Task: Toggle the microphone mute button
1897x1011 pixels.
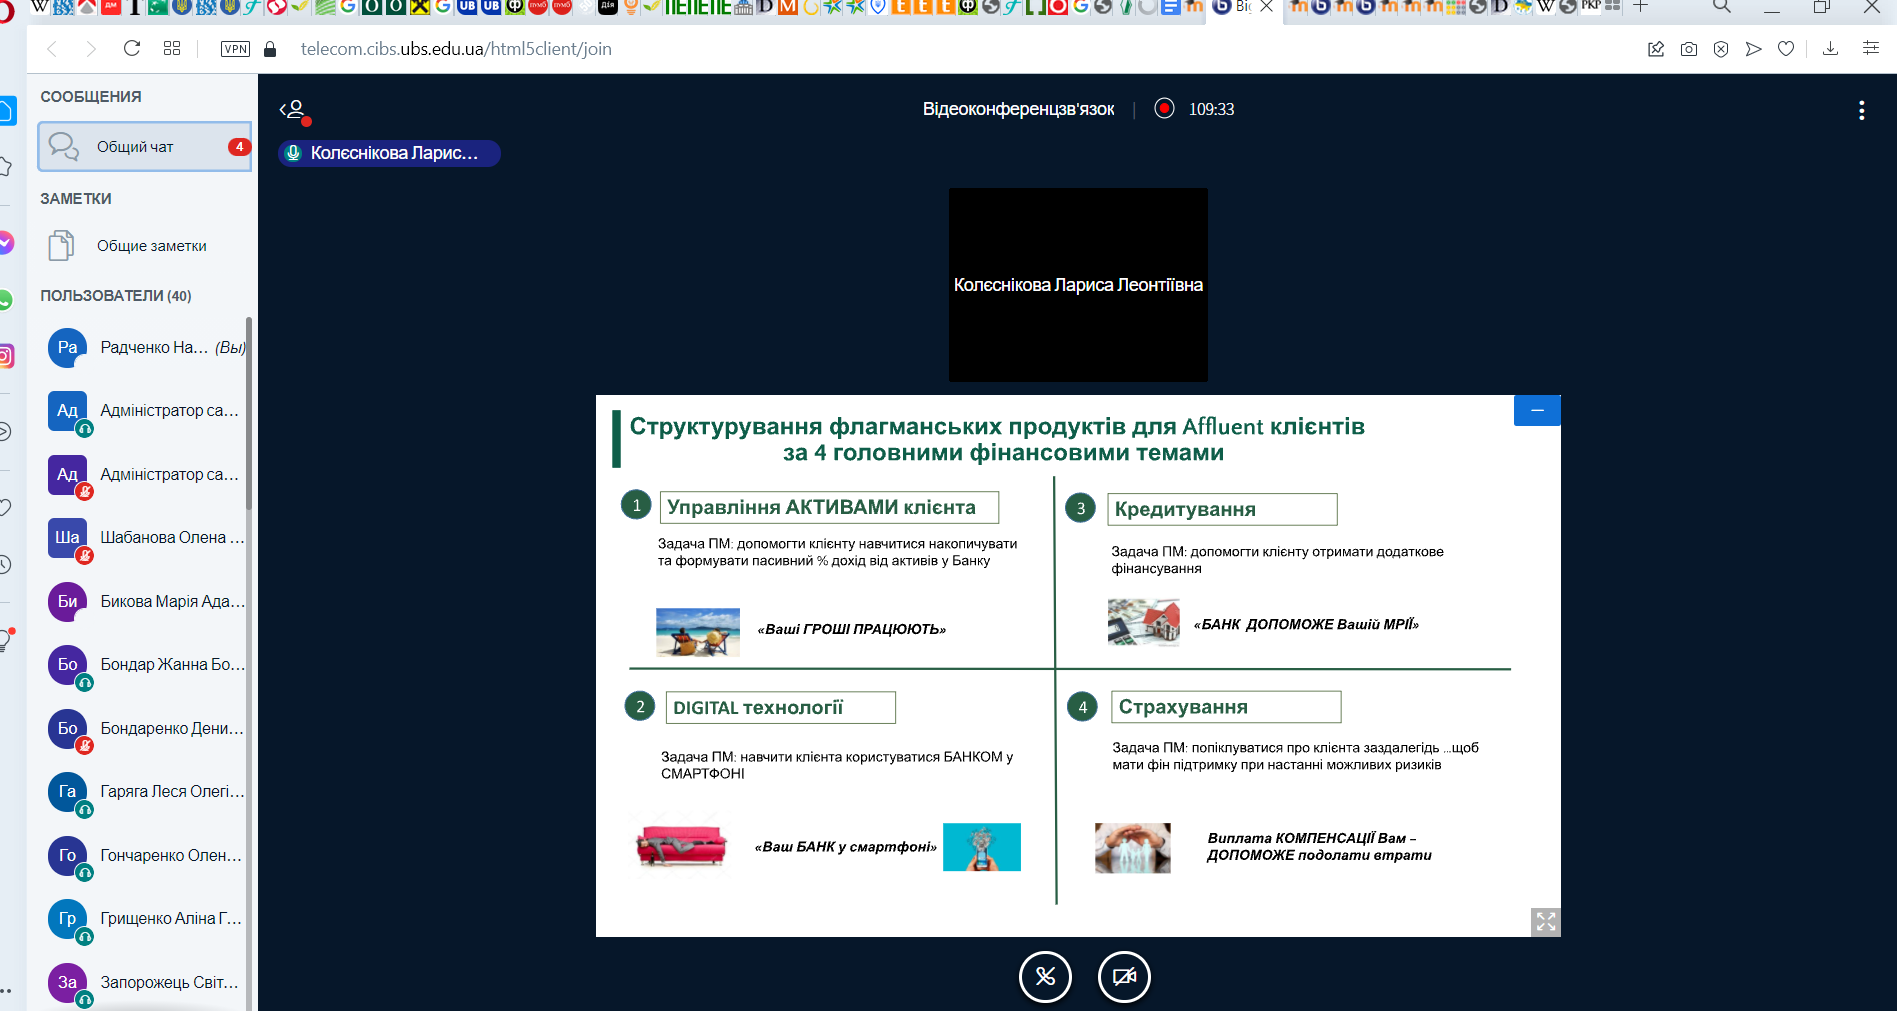Action: tap(1045, 977)
